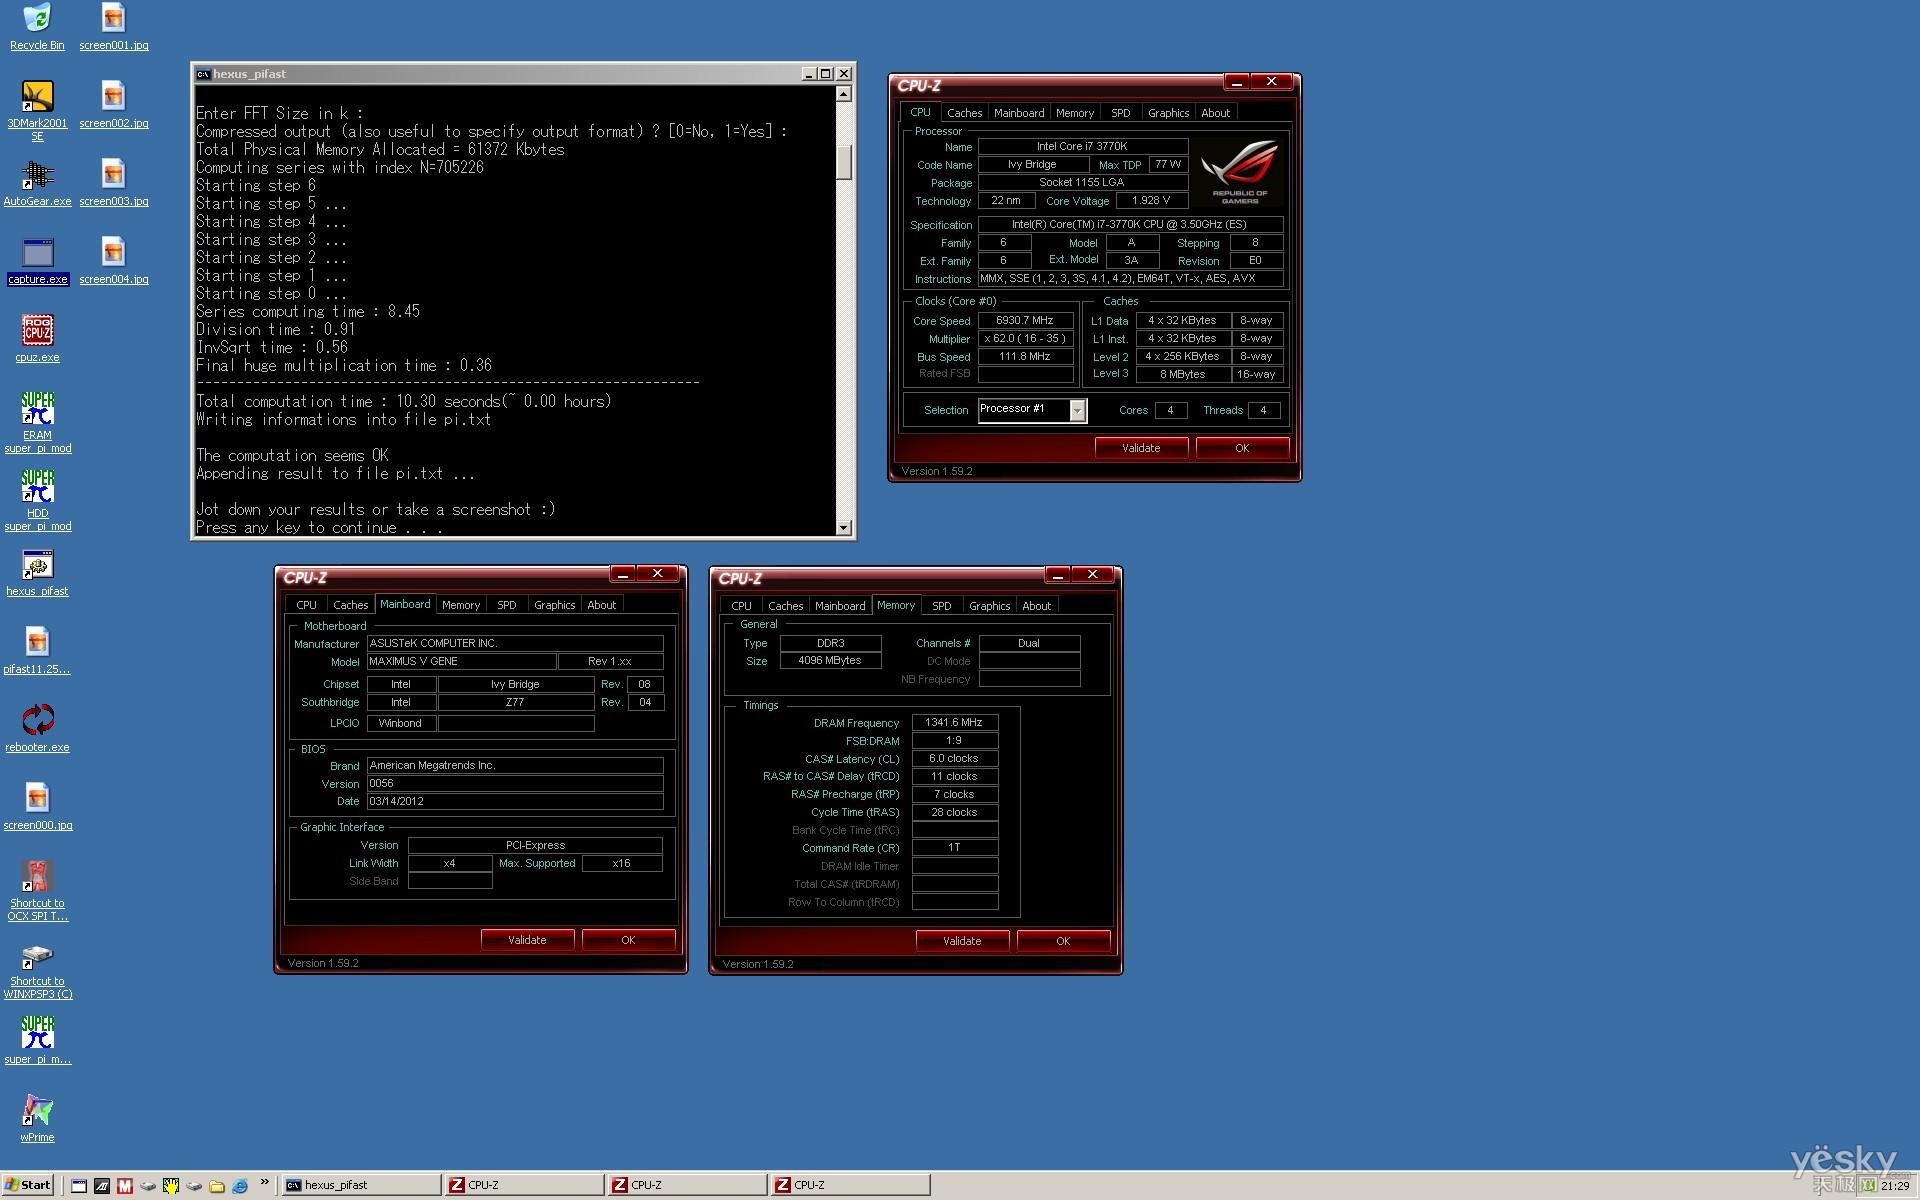Click Core Speed value 6930.7 MHz
This screenshot has width=1920, height=1200.
coord(1025,321)
